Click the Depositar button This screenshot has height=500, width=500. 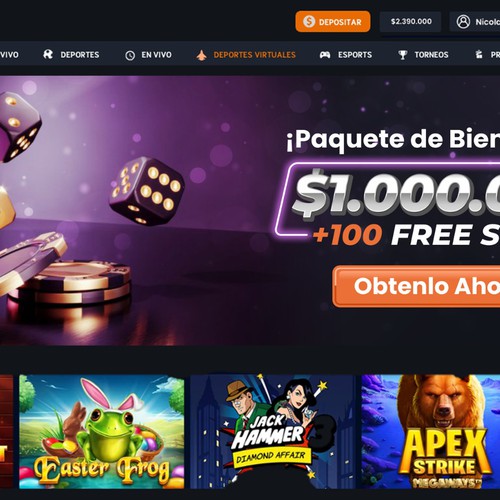333,22
